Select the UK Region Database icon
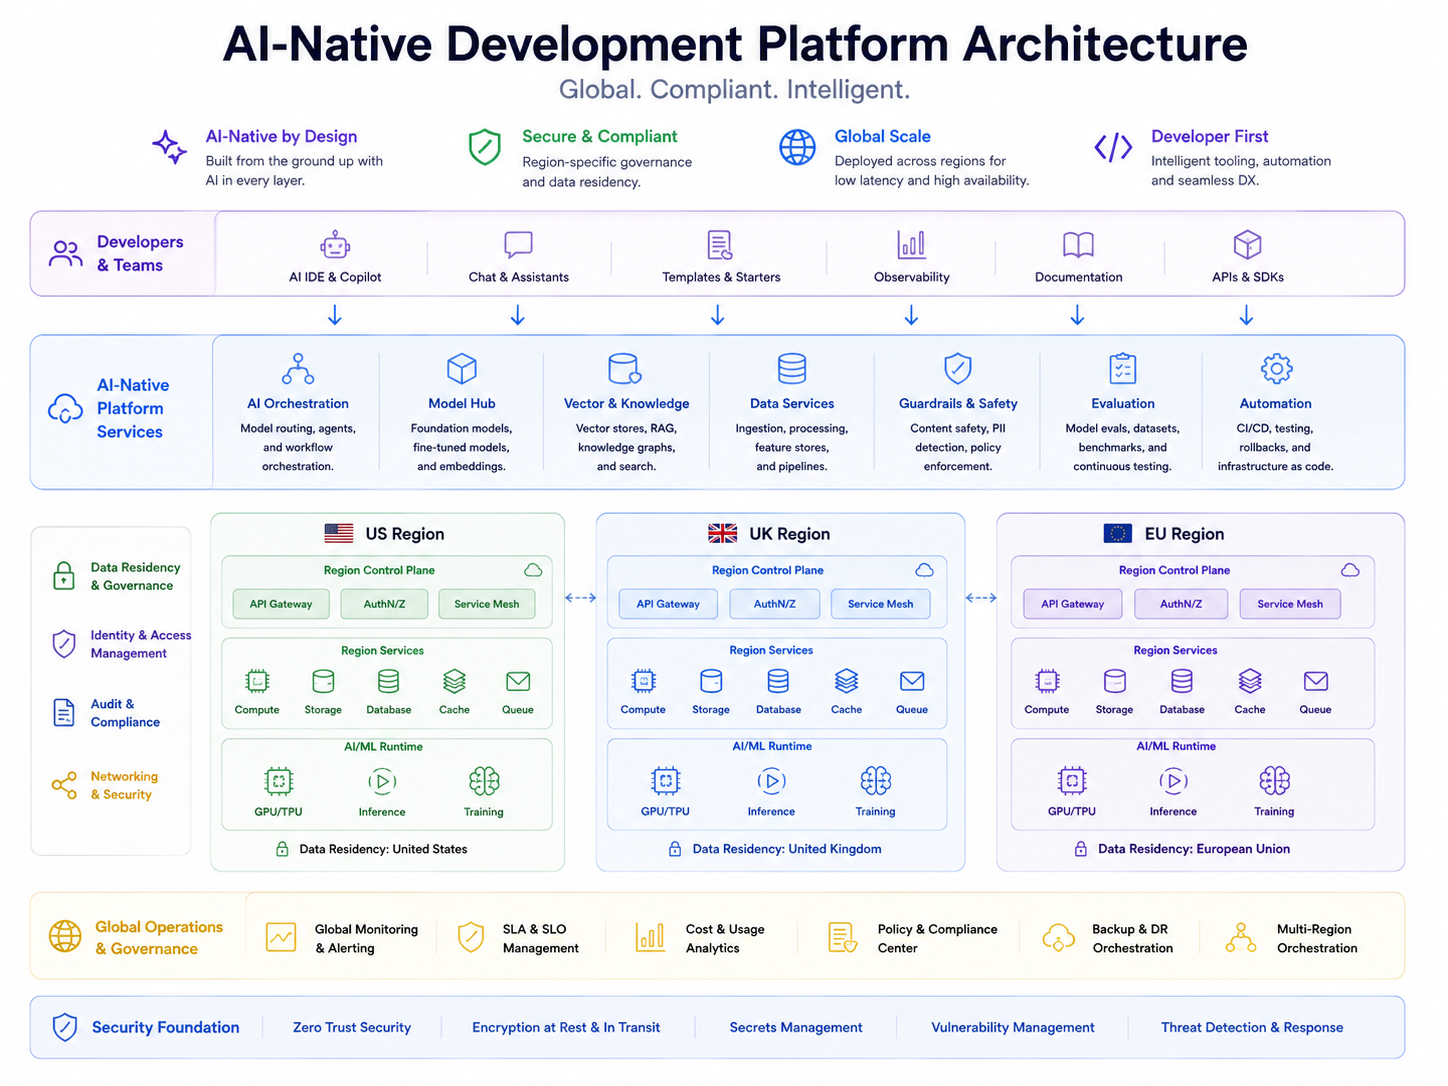This screenshot has width=1448, height=1086. coord(778,682)
